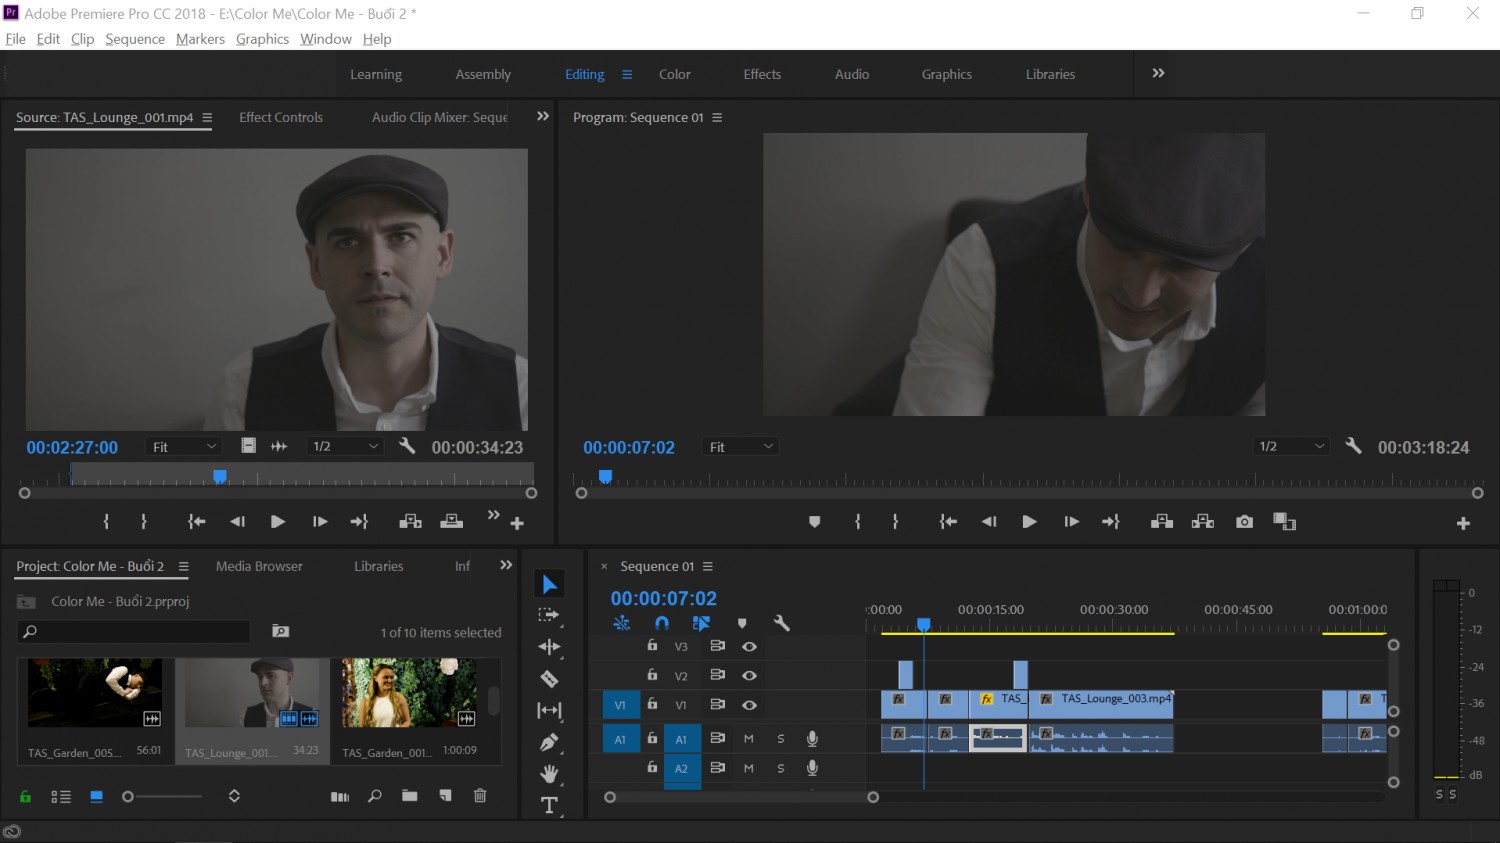Select the Ripple Edit tool
Viewport: 1500px width, 843px height.
tap(549, 647)
